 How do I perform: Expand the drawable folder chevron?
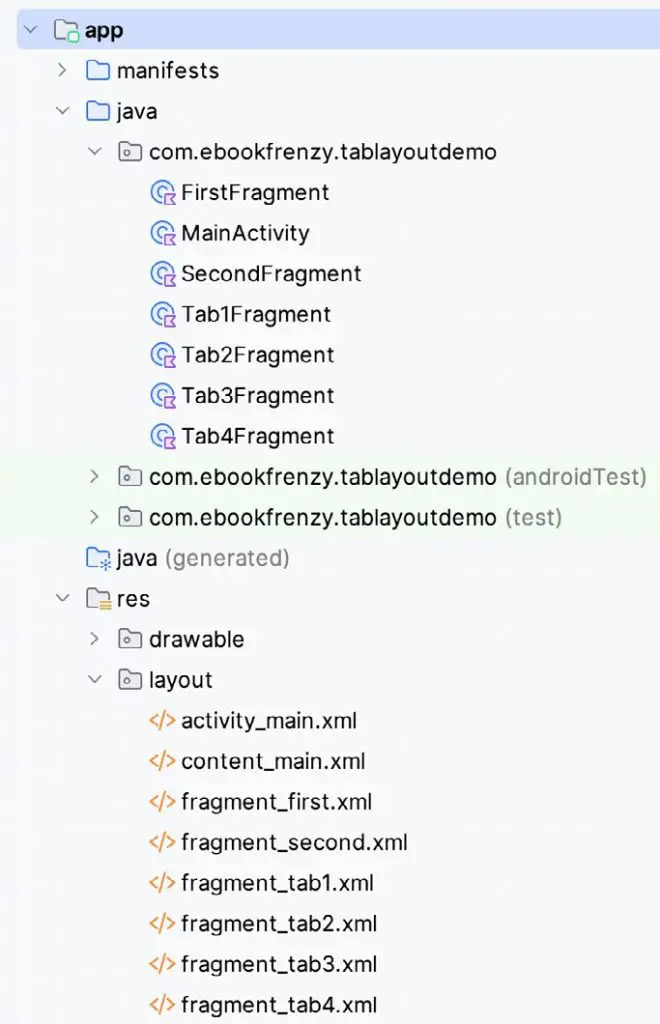95,638
